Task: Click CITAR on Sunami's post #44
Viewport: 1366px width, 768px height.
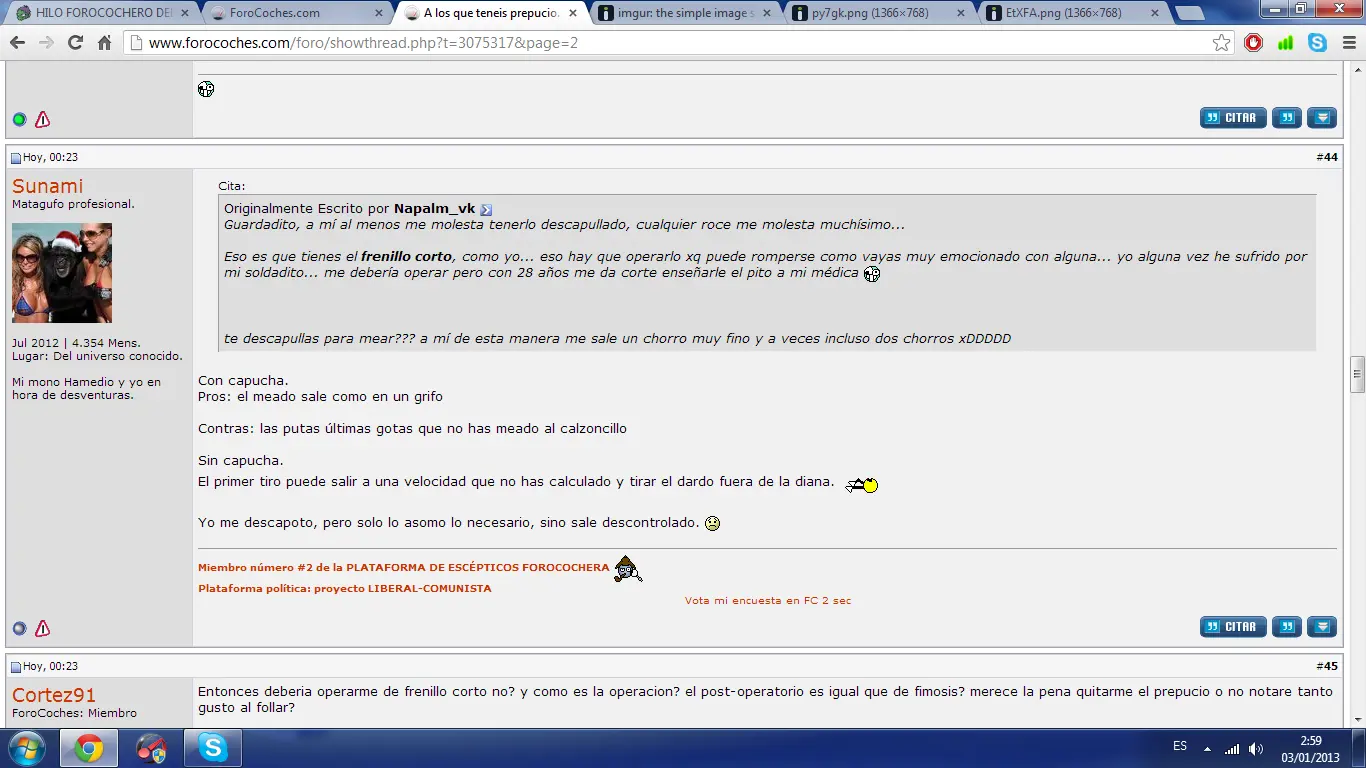Action: pos(1233,627)
